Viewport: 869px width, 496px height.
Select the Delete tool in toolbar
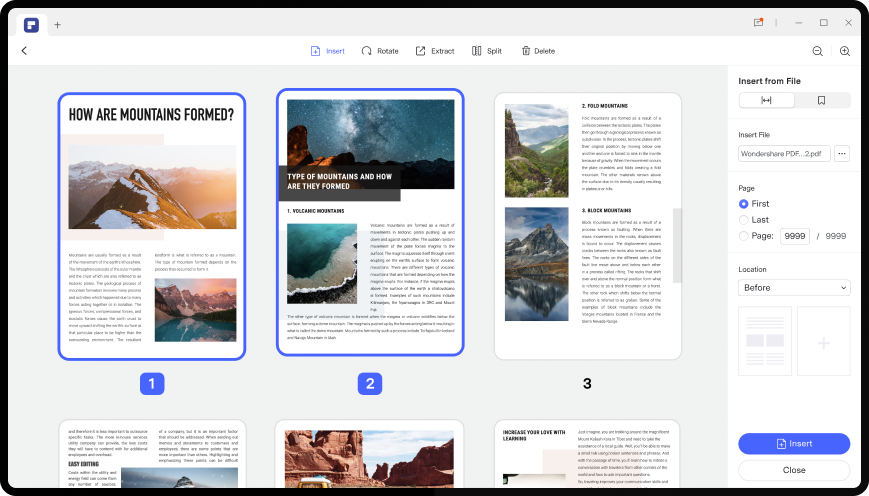click(538, 51)
